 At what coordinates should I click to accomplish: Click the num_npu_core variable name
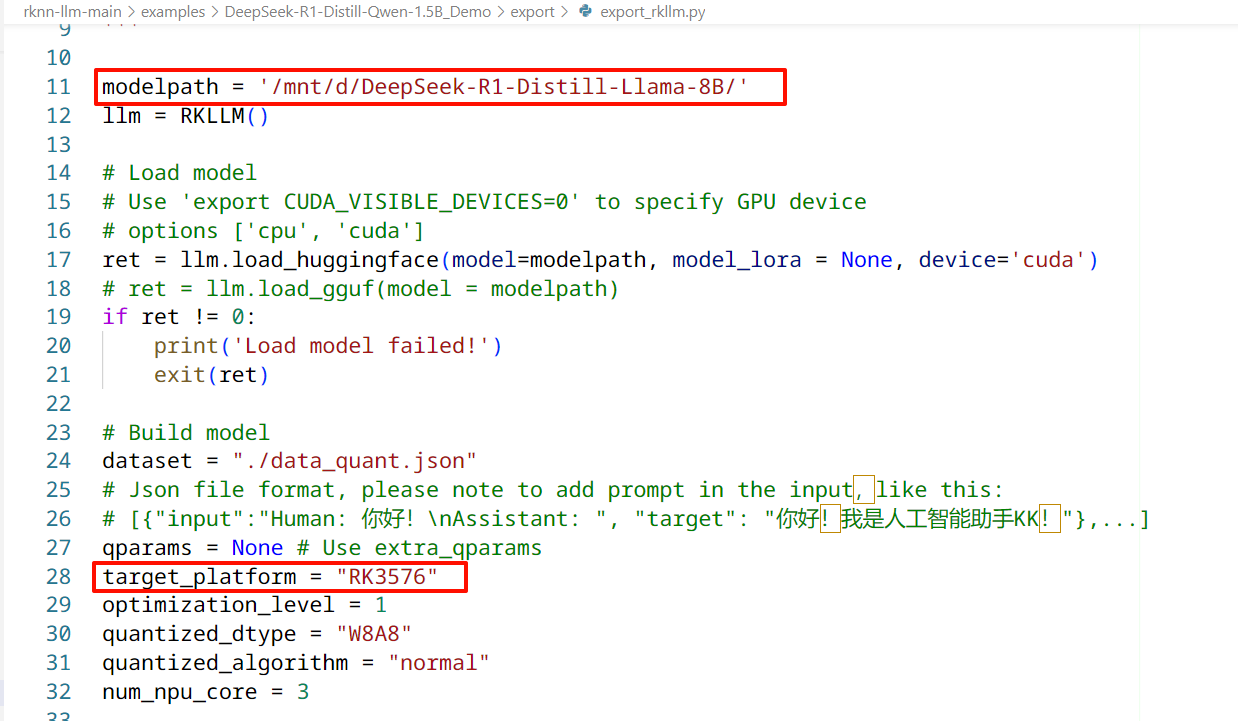click(180, 692)
